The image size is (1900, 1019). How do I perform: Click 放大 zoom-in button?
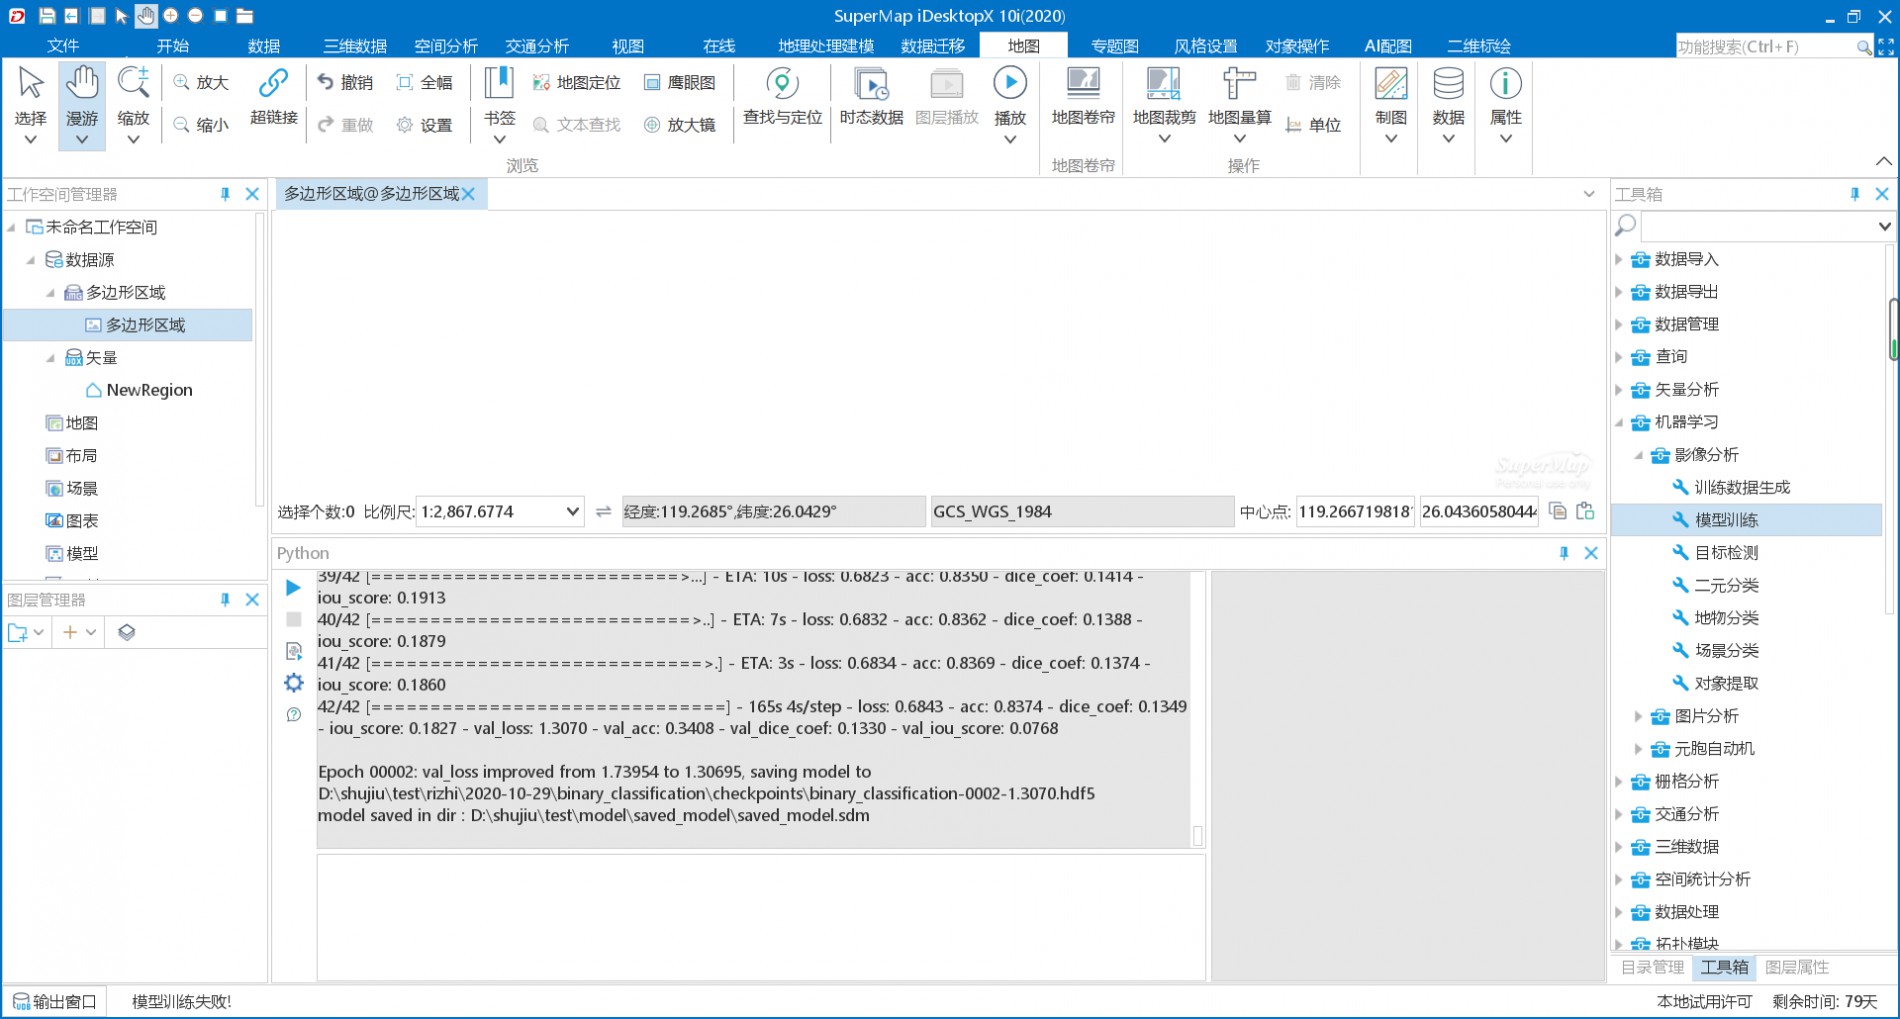[x=201, y=82]
